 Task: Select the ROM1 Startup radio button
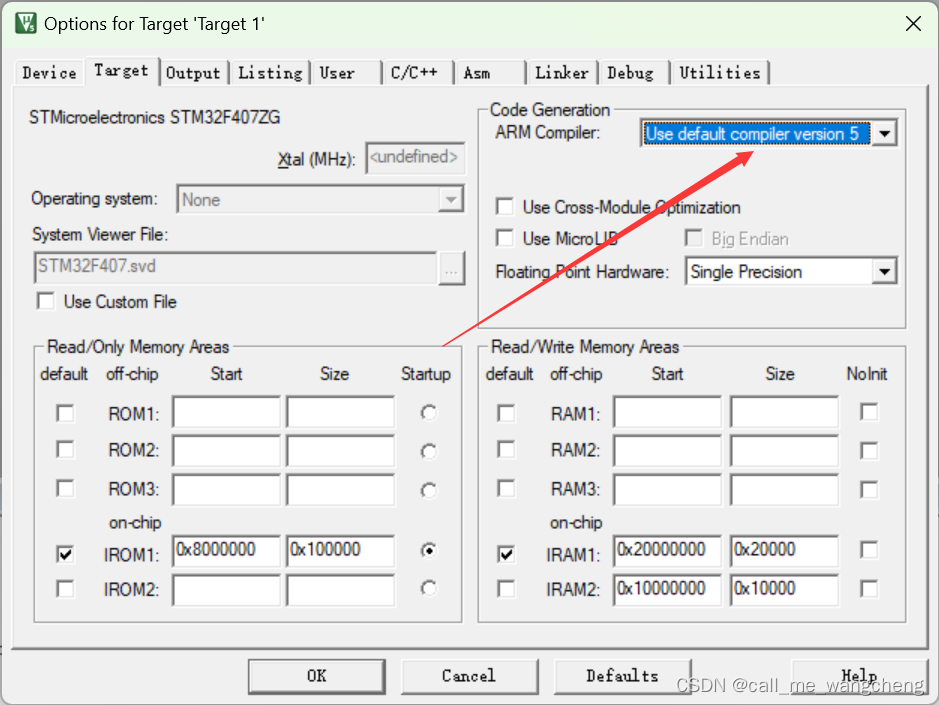[x=429, y=413]
